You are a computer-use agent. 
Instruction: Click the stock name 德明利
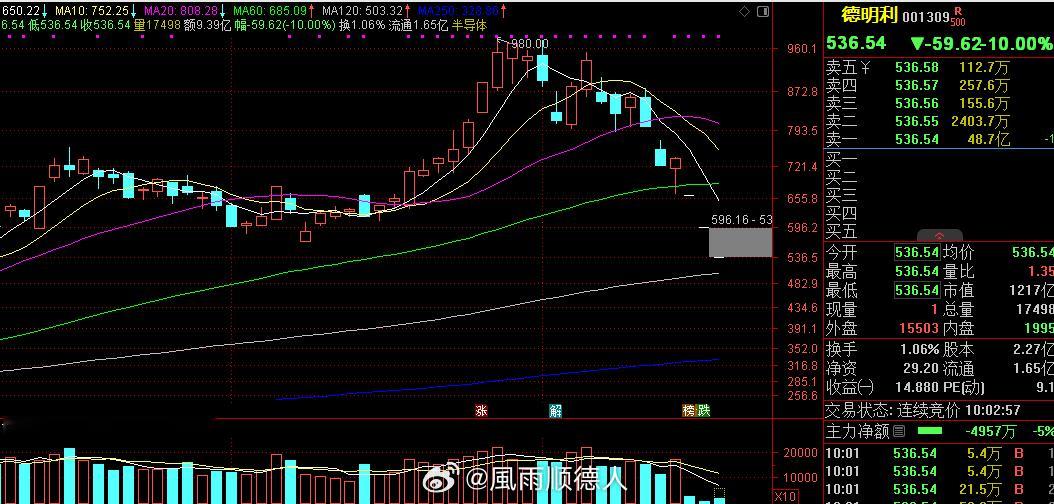pyautogui.click(x=870, y=15)
